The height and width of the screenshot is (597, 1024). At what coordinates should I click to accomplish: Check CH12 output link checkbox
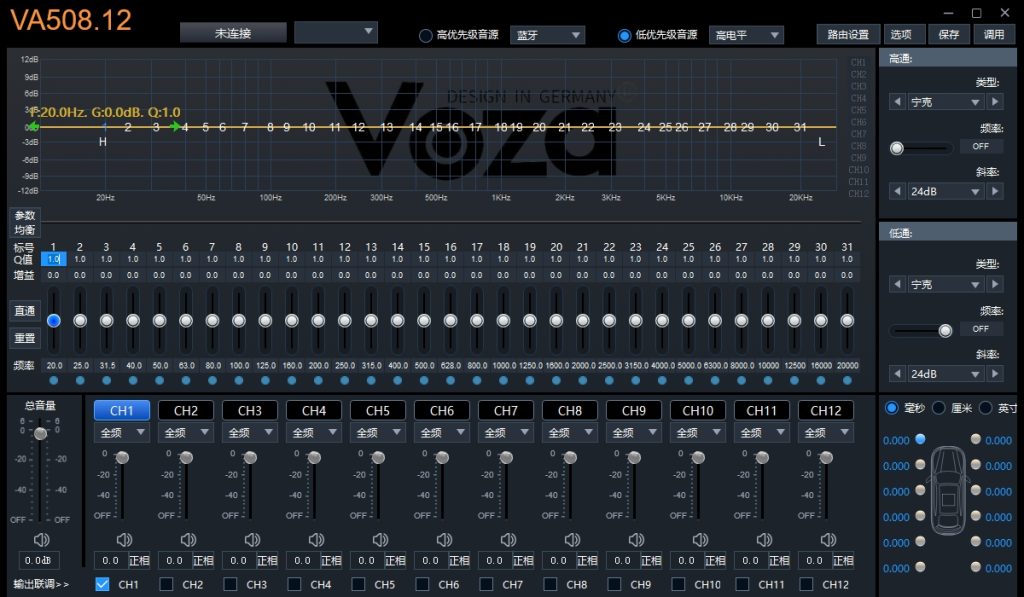click(x=806, y=584)
